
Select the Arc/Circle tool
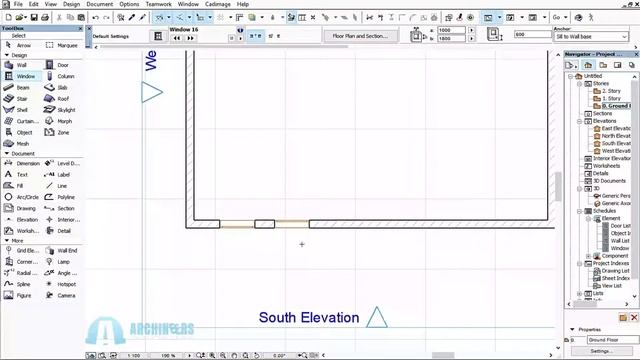pos(22,197)
